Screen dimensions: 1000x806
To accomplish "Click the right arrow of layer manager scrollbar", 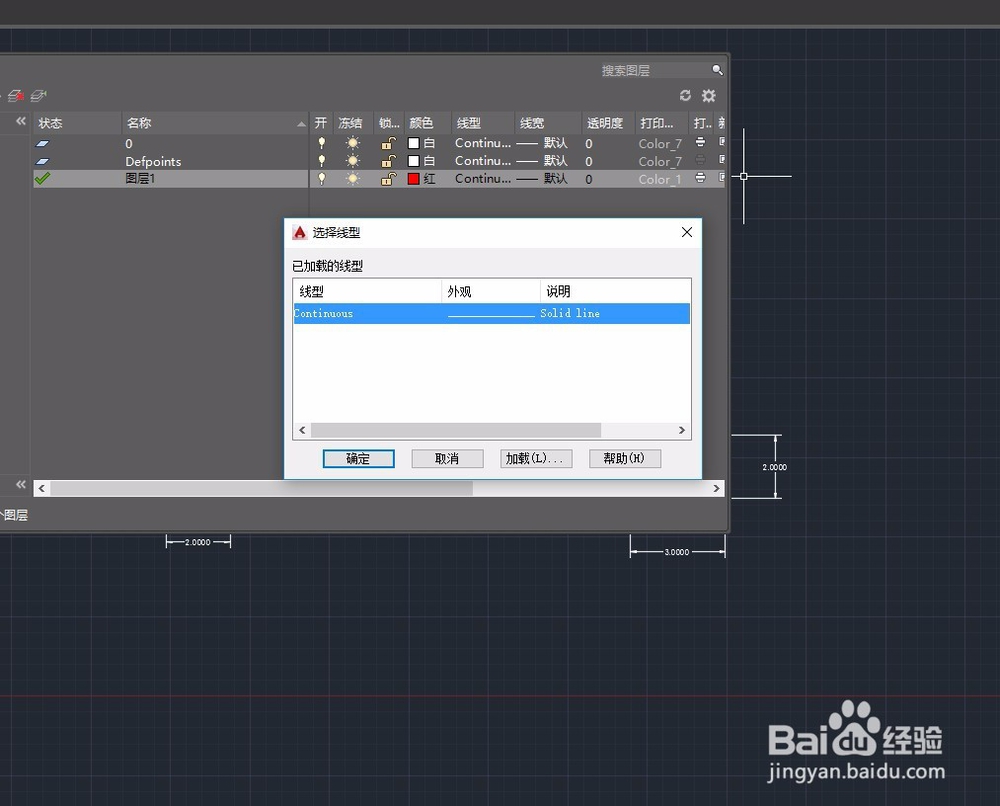I will [716, 488].
